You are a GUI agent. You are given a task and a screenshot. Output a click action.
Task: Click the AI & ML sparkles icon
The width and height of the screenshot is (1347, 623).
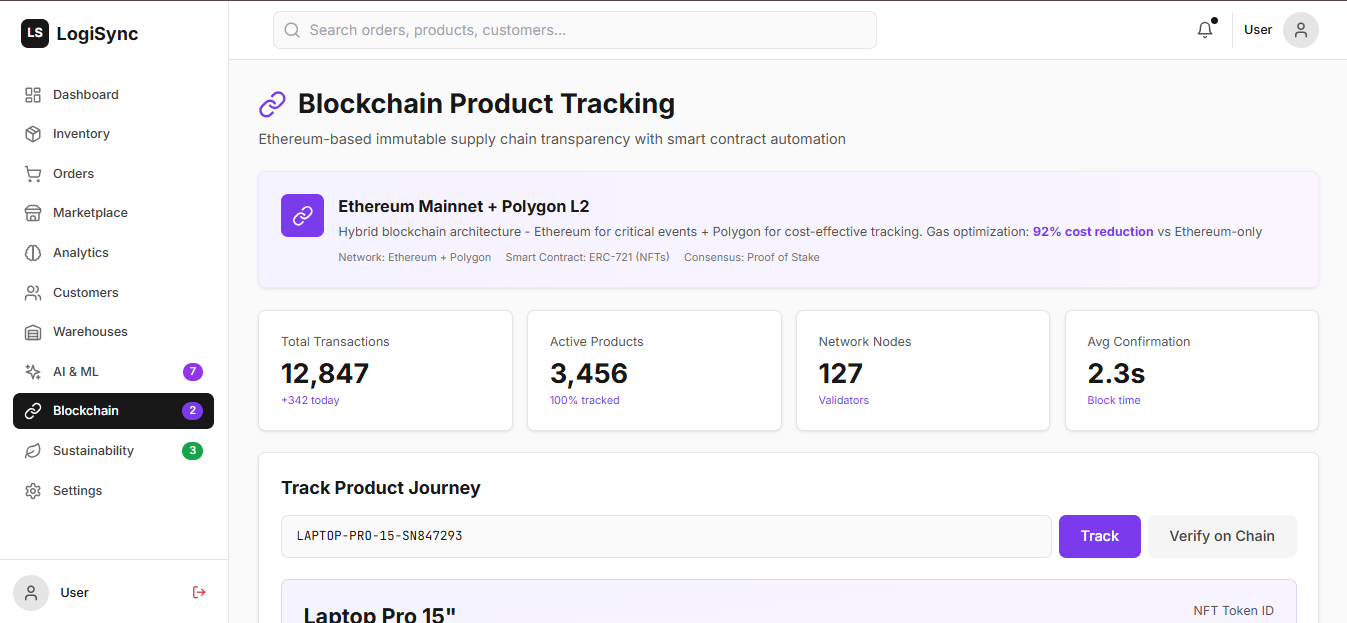(x=33, y=372)
